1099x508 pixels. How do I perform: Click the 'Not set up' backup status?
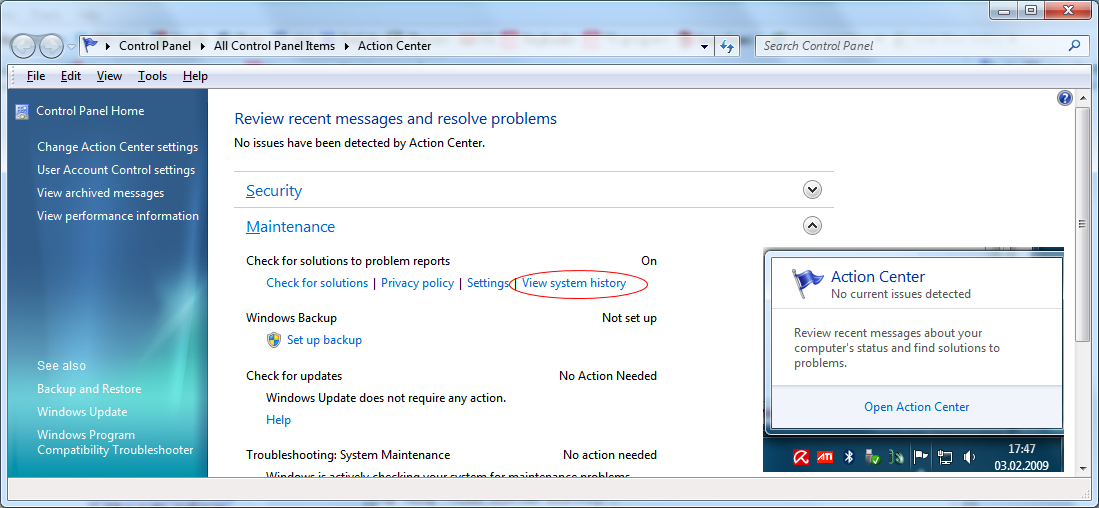click(x=629, y=318)
